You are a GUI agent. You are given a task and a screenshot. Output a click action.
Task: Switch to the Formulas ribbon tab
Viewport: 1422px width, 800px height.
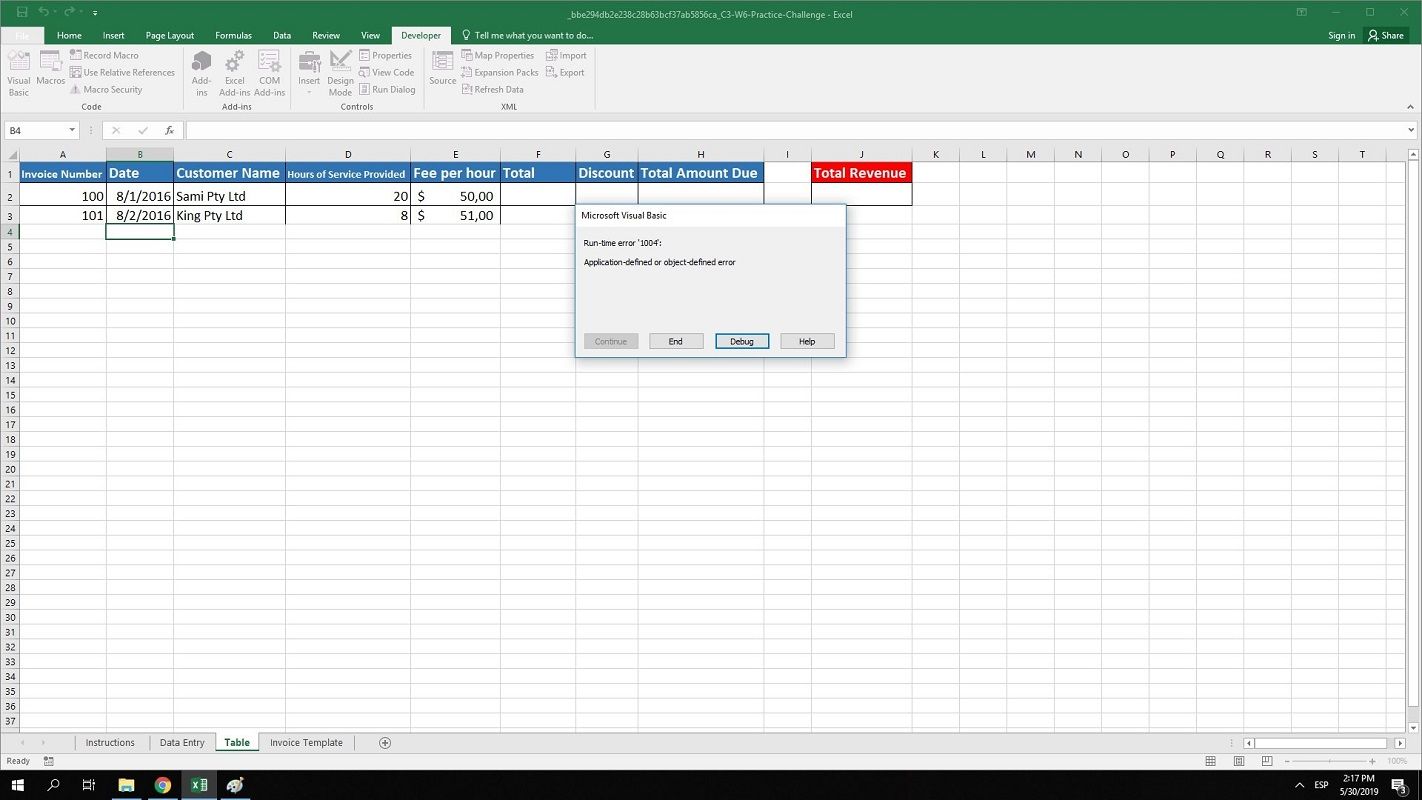pos(233,35)
